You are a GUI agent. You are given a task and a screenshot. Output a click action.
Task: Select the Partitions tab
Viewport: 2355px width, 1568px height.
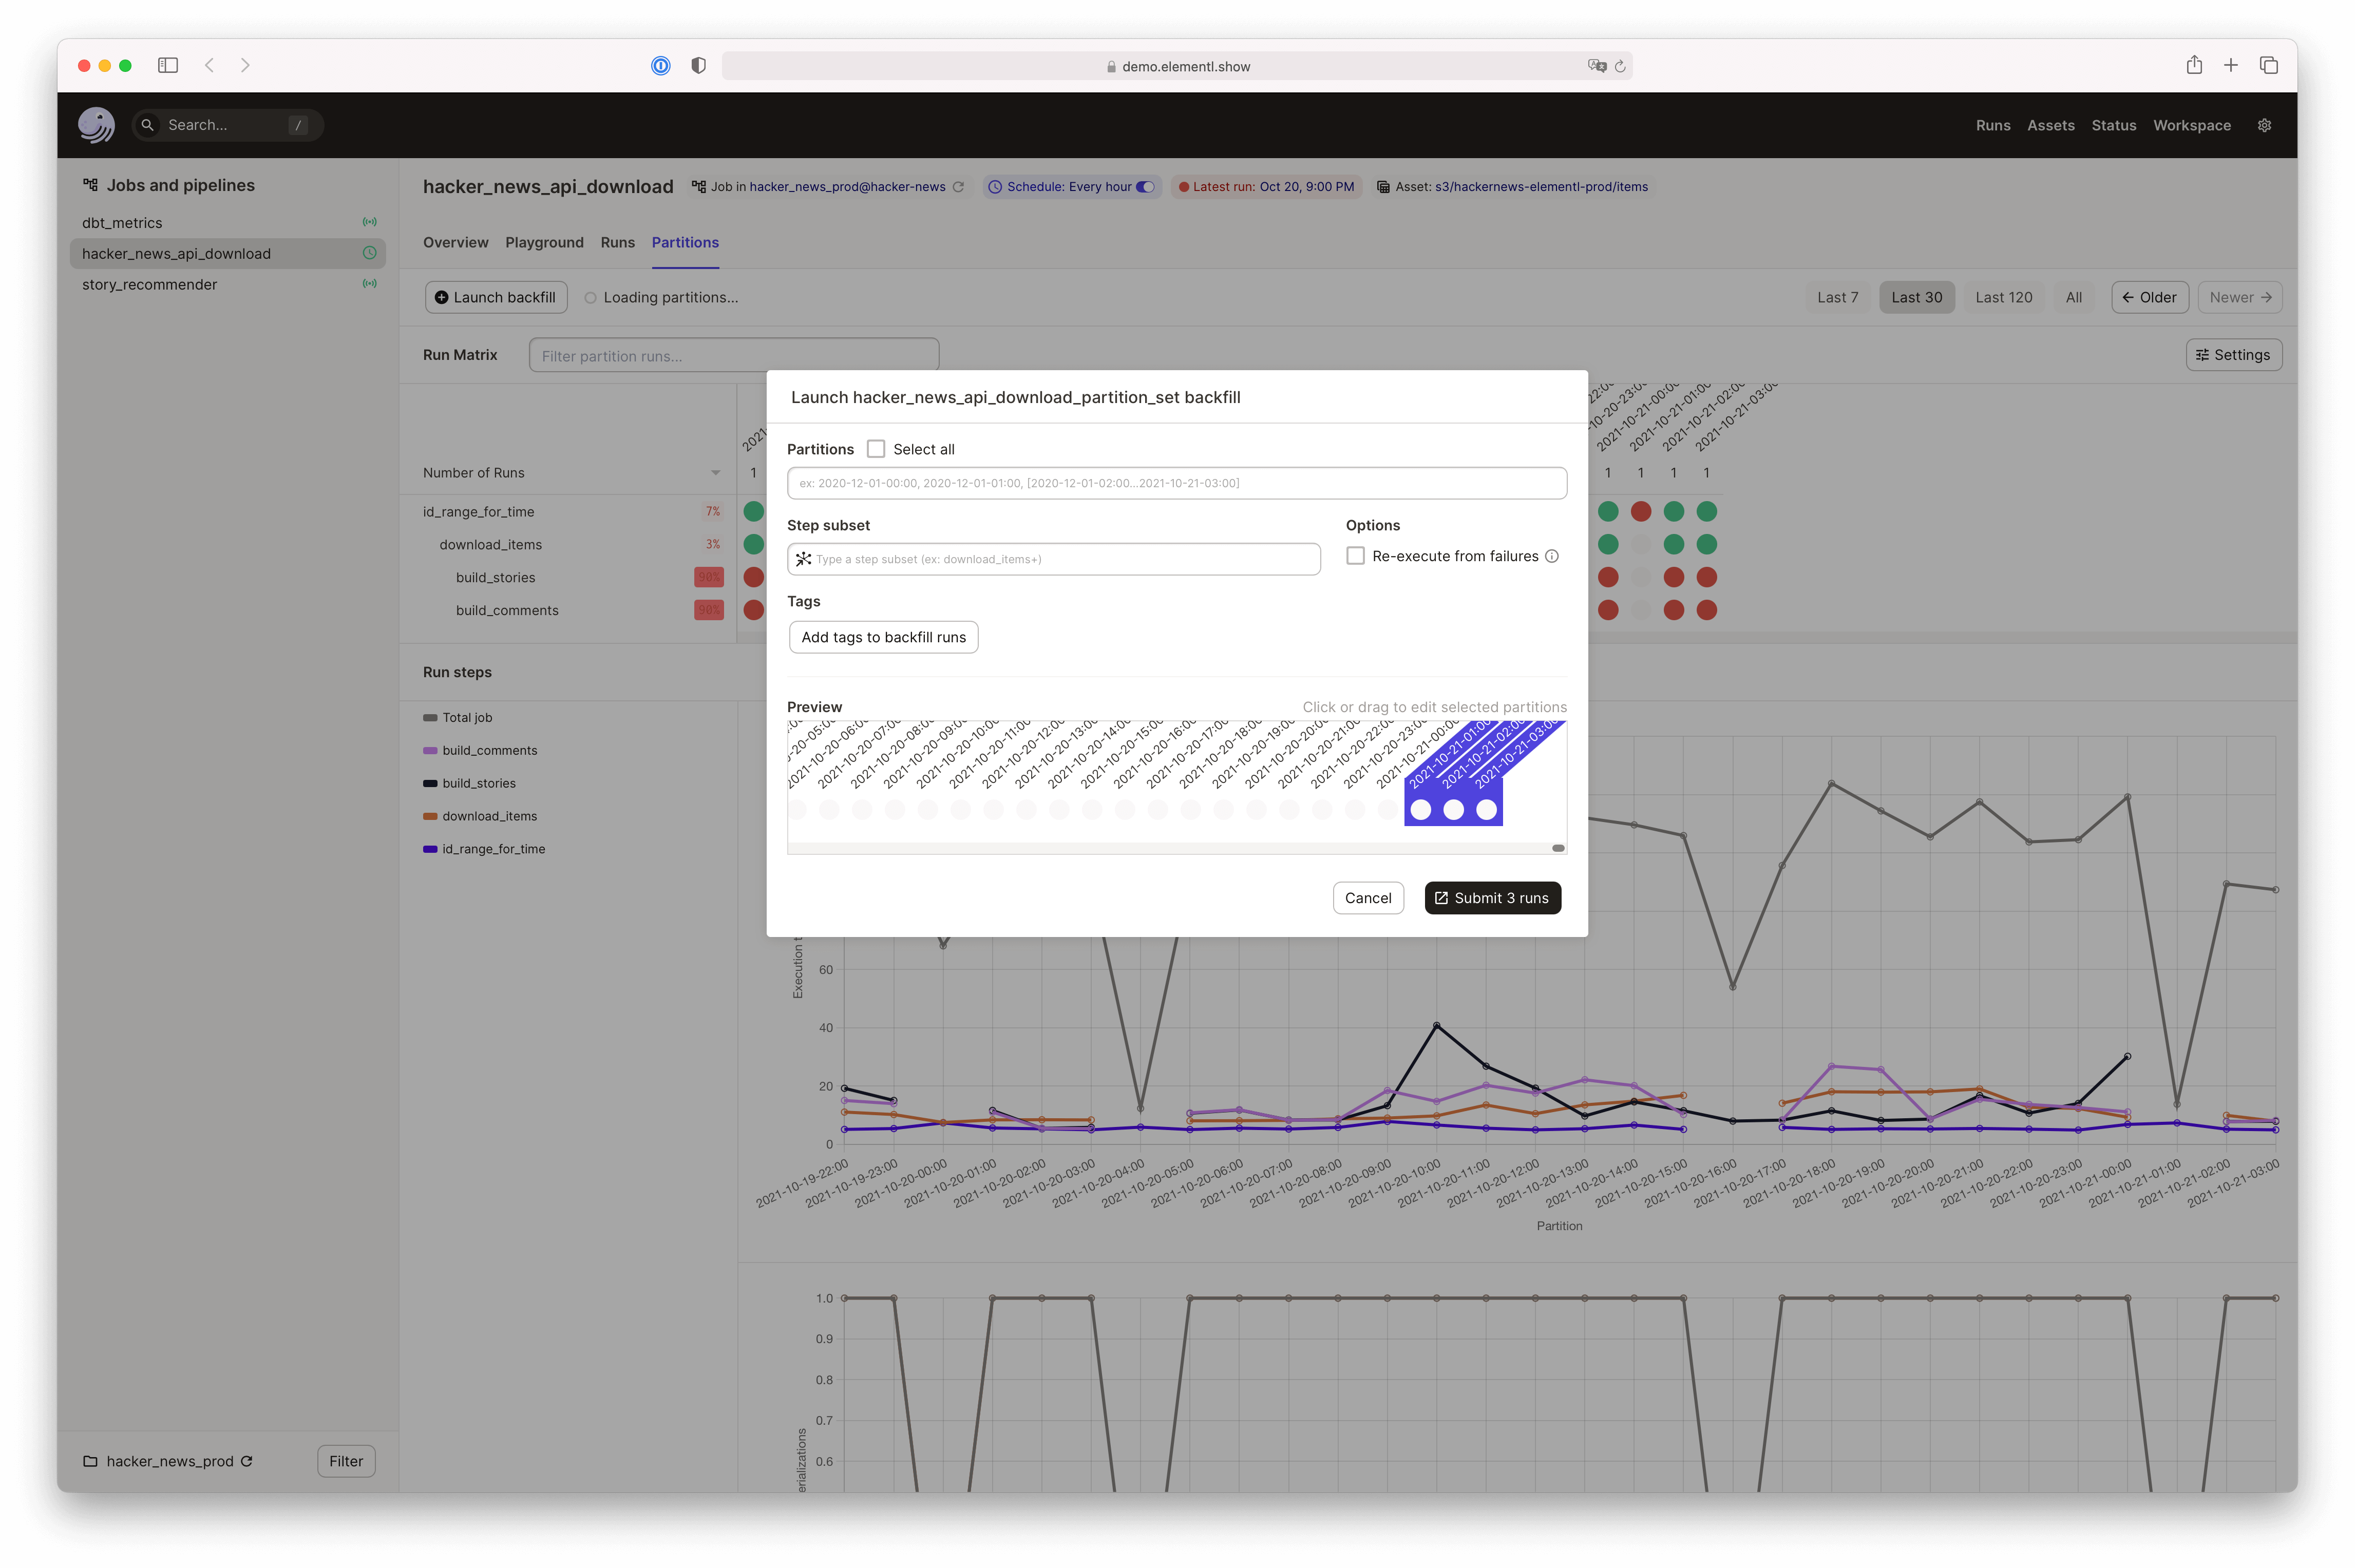(x=685, y=242)
